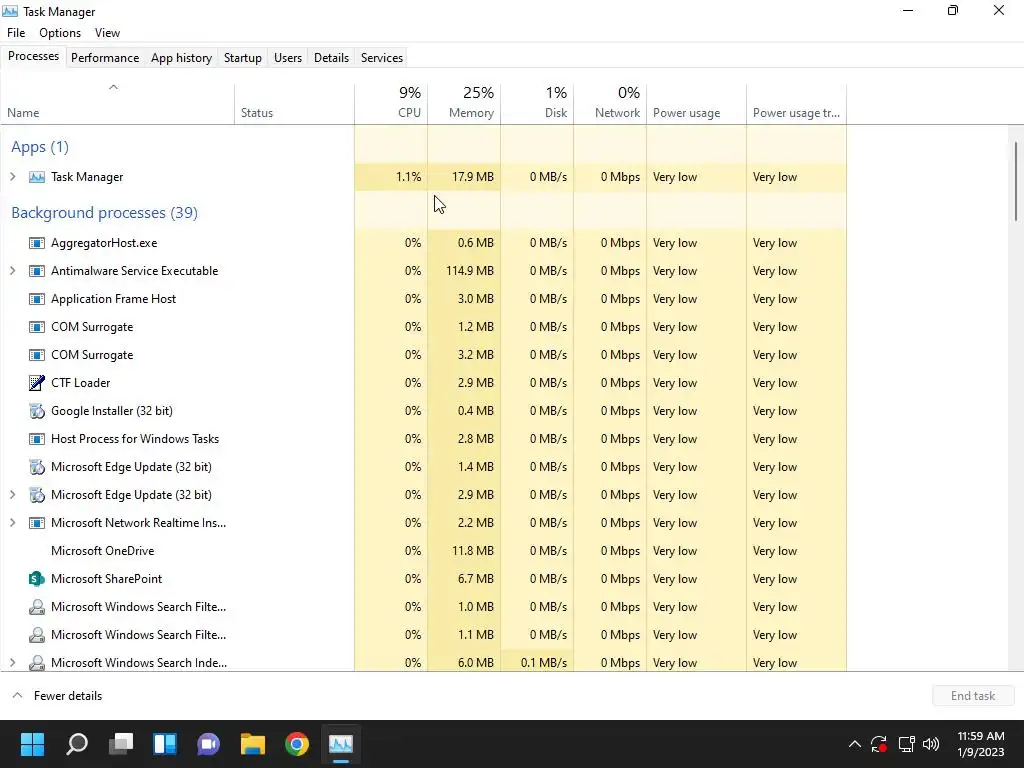Show hidden system tray icons
1024x768 pixels.
854,744
